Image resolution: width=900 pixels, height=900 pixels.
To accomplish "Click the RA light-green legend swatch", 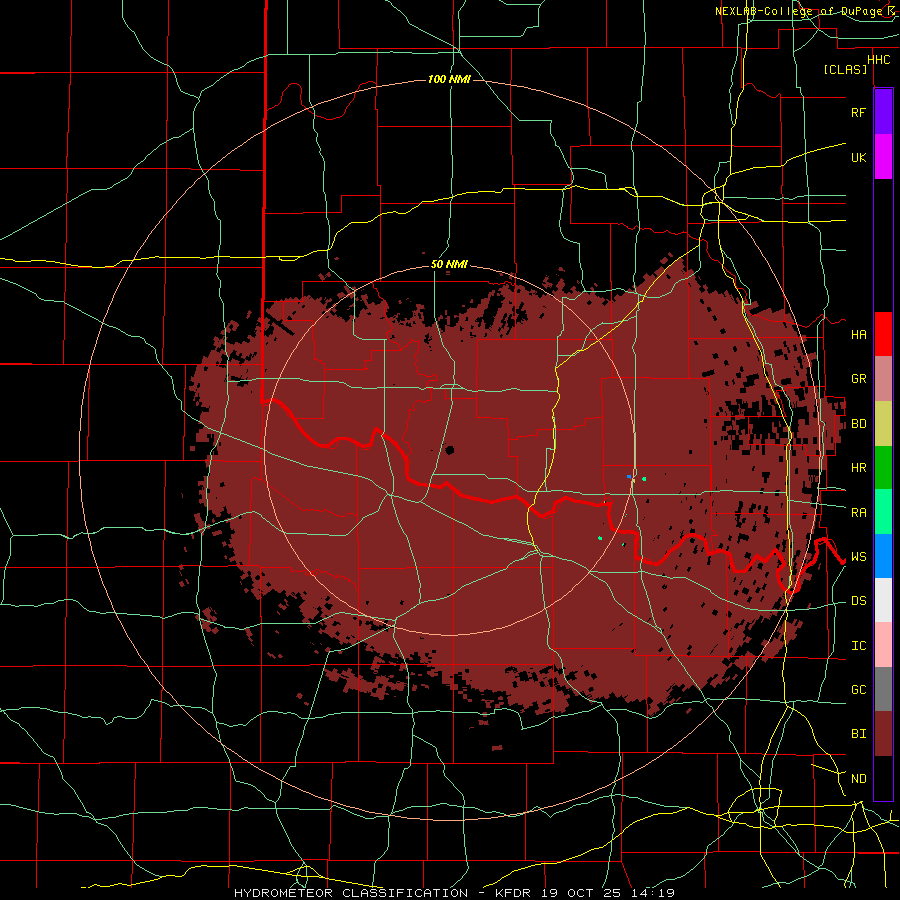I will pos(883,512).
